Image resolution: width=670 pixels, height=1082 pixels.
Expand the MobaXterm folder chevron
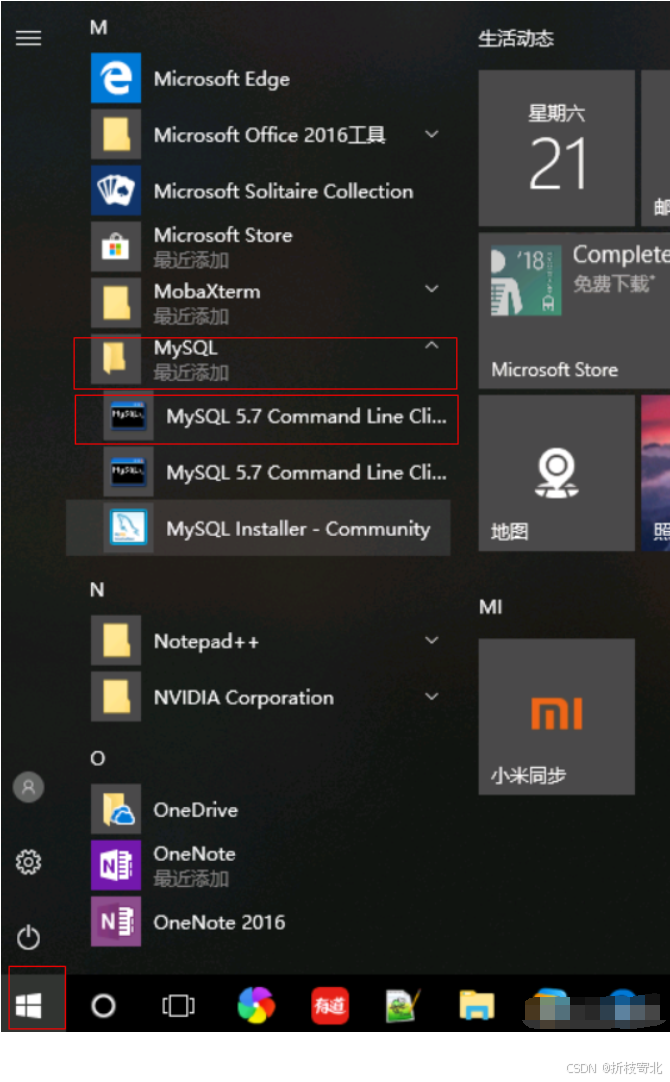point(431,288)
